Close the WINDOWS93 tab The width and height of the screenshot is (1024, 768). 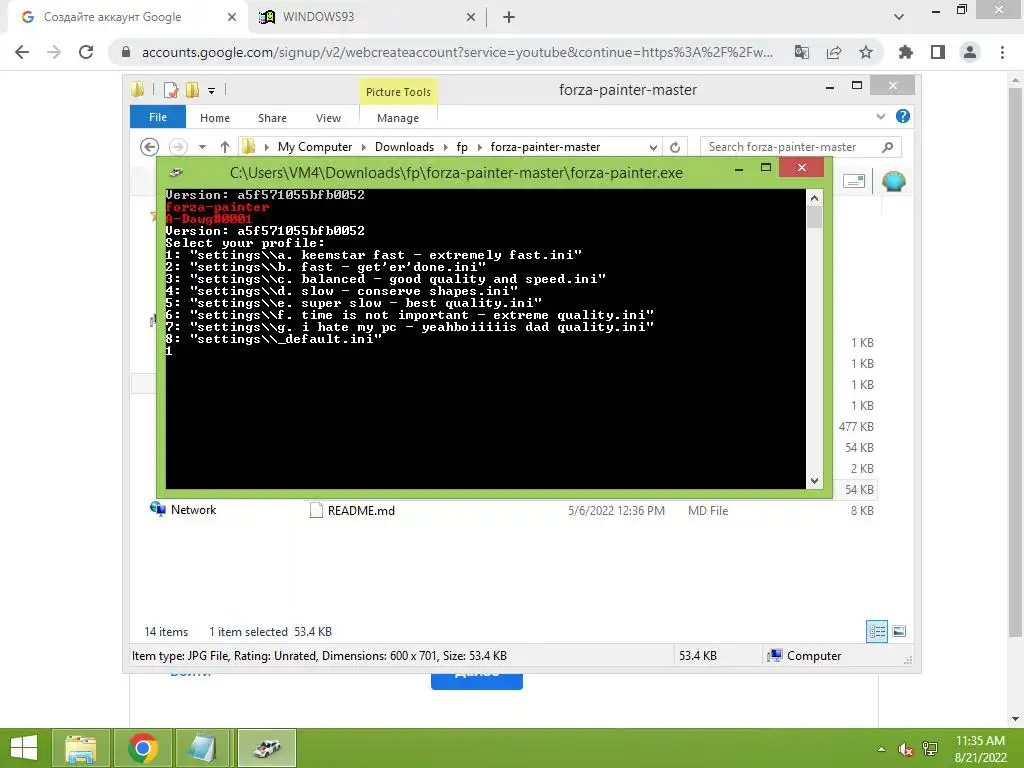[x=471, y=18]
